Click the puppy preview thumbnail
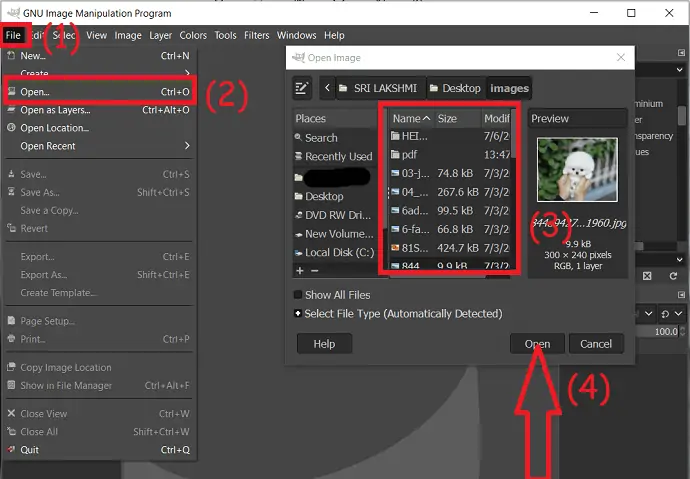This screenshot has width=690, height=479. point(577,170)
